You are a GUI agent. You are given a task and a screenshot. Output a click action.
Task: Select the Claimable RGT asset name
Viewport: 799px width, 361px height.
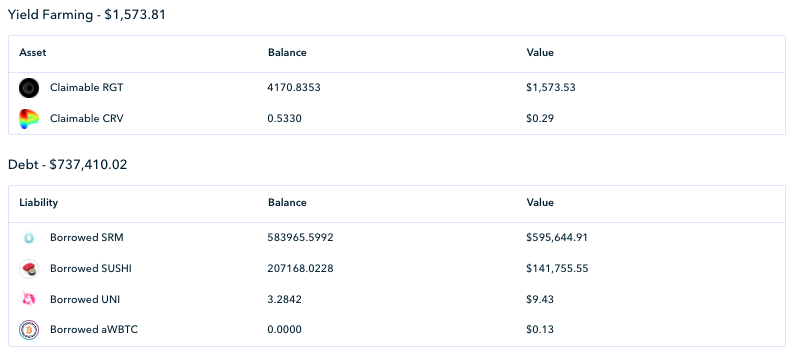[87, 87]
